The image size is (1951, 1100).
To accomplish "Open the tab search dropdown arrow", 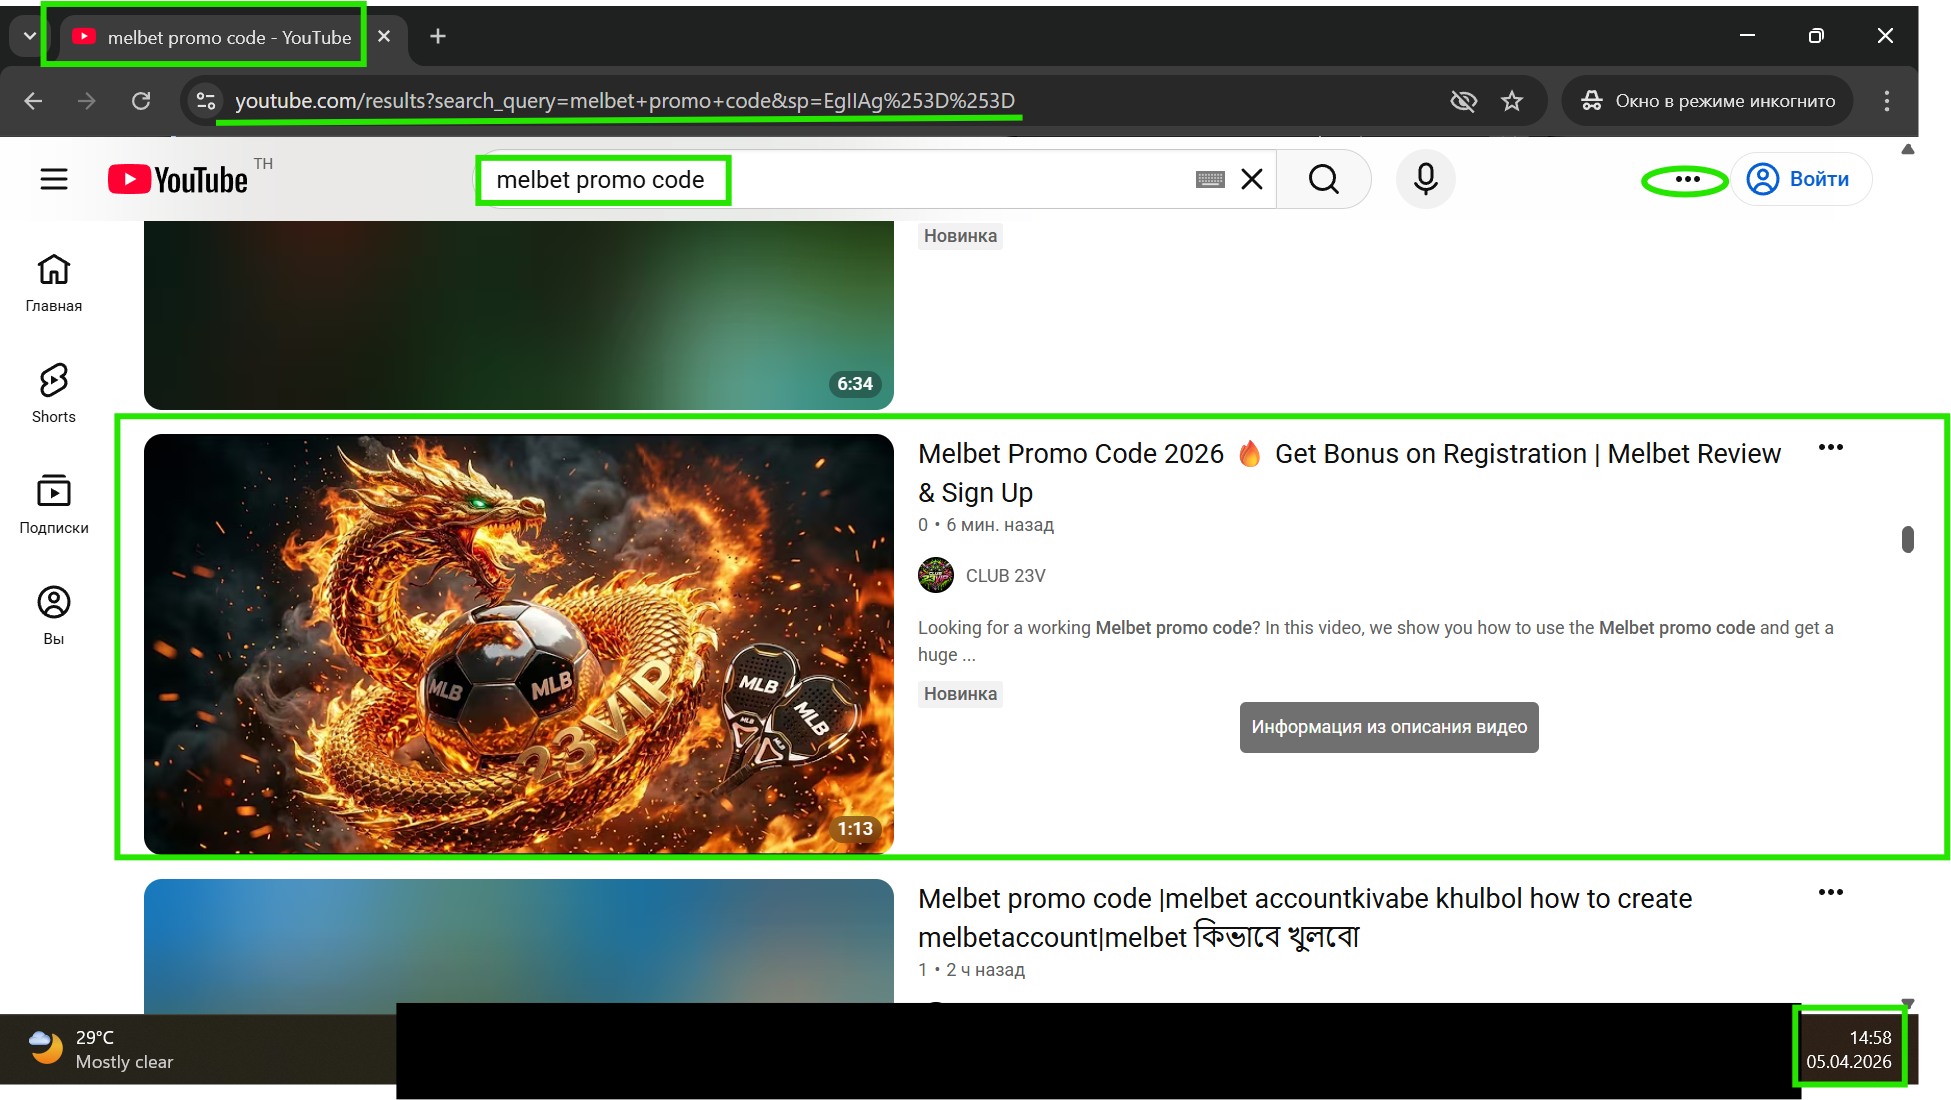I will pyautogui.click(x=29, y=36).
